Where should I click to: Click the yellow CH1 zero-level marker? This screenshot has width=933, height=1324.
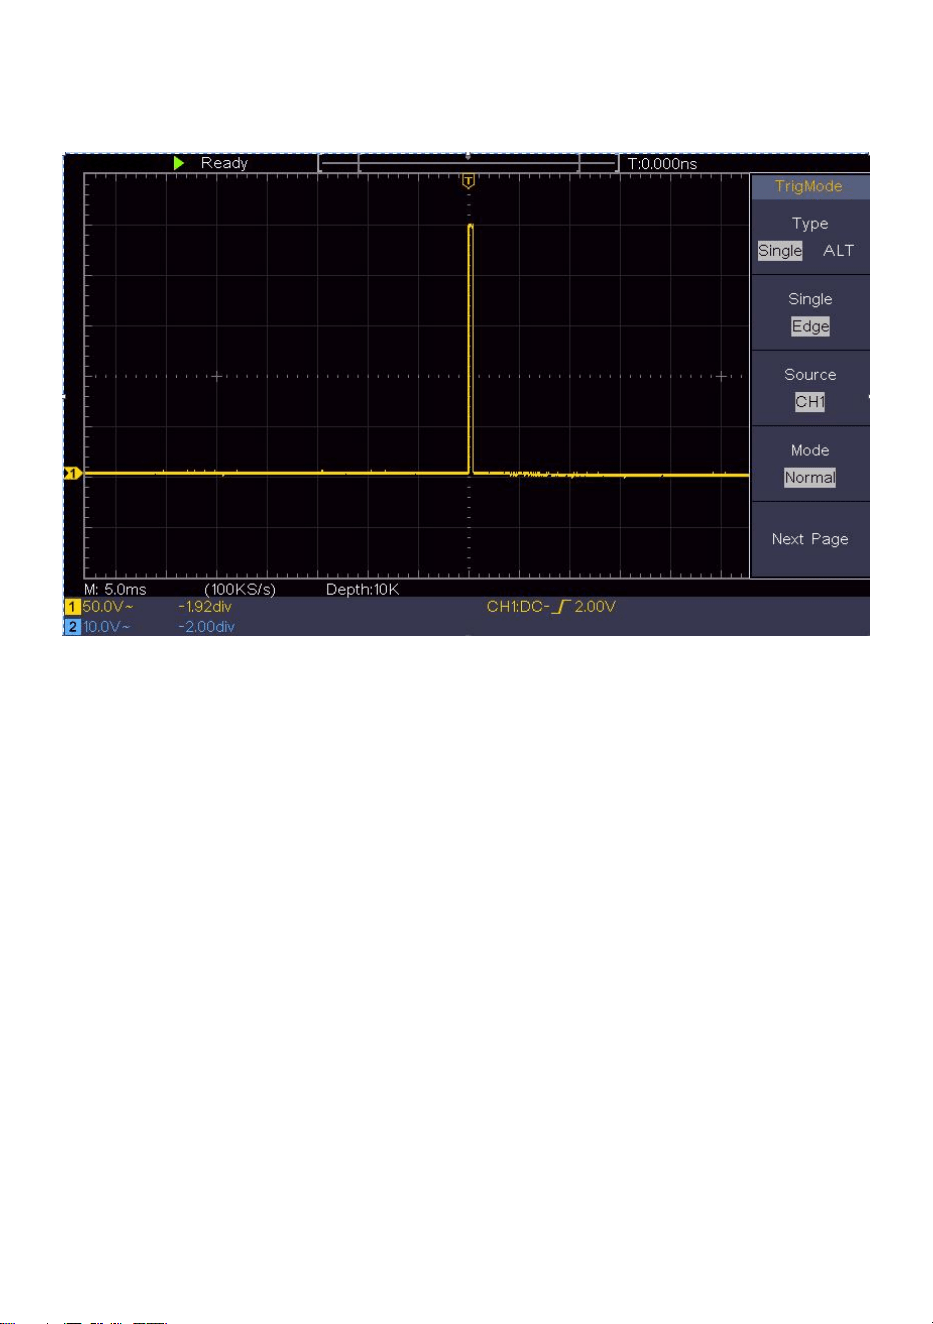point(73,473)
